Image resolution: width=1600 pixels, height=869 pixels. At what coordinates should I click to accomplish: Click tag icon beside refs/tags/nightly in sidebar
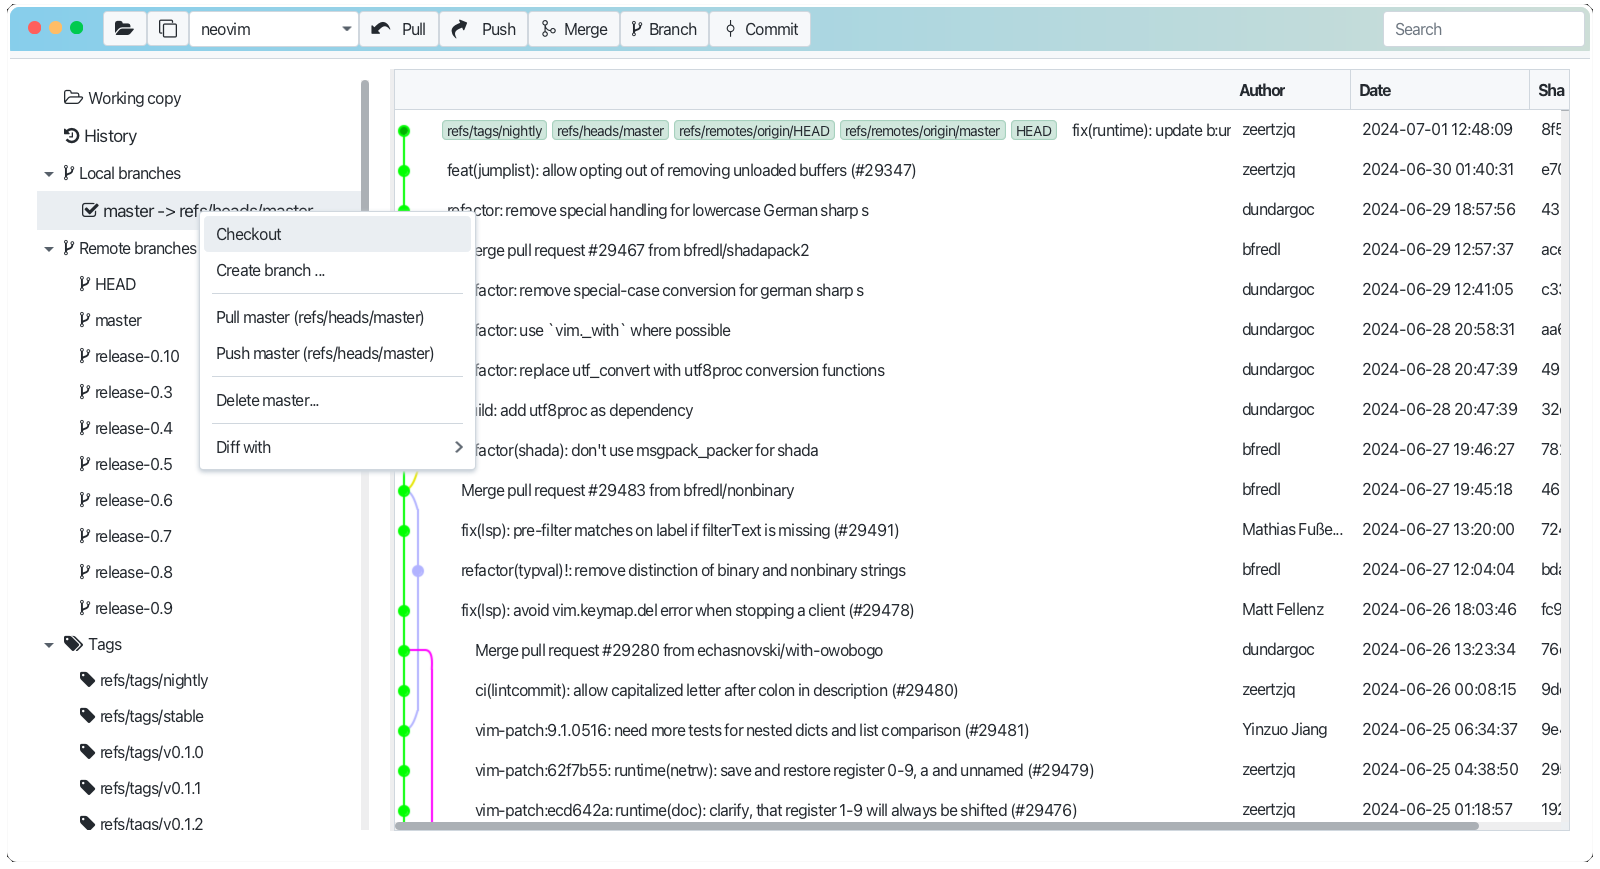(87, 680)
